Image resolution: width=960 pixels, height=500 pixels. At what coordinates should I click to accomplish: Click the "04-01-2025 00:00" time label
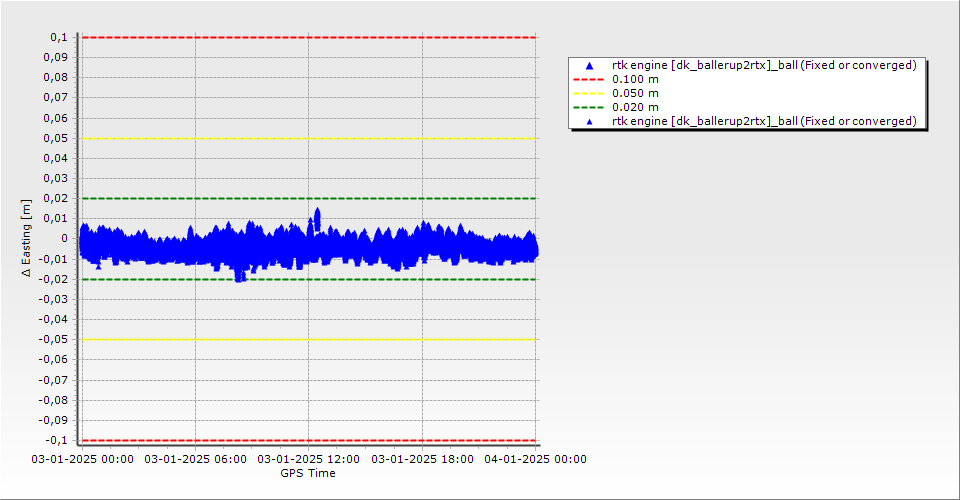[536, 459]
